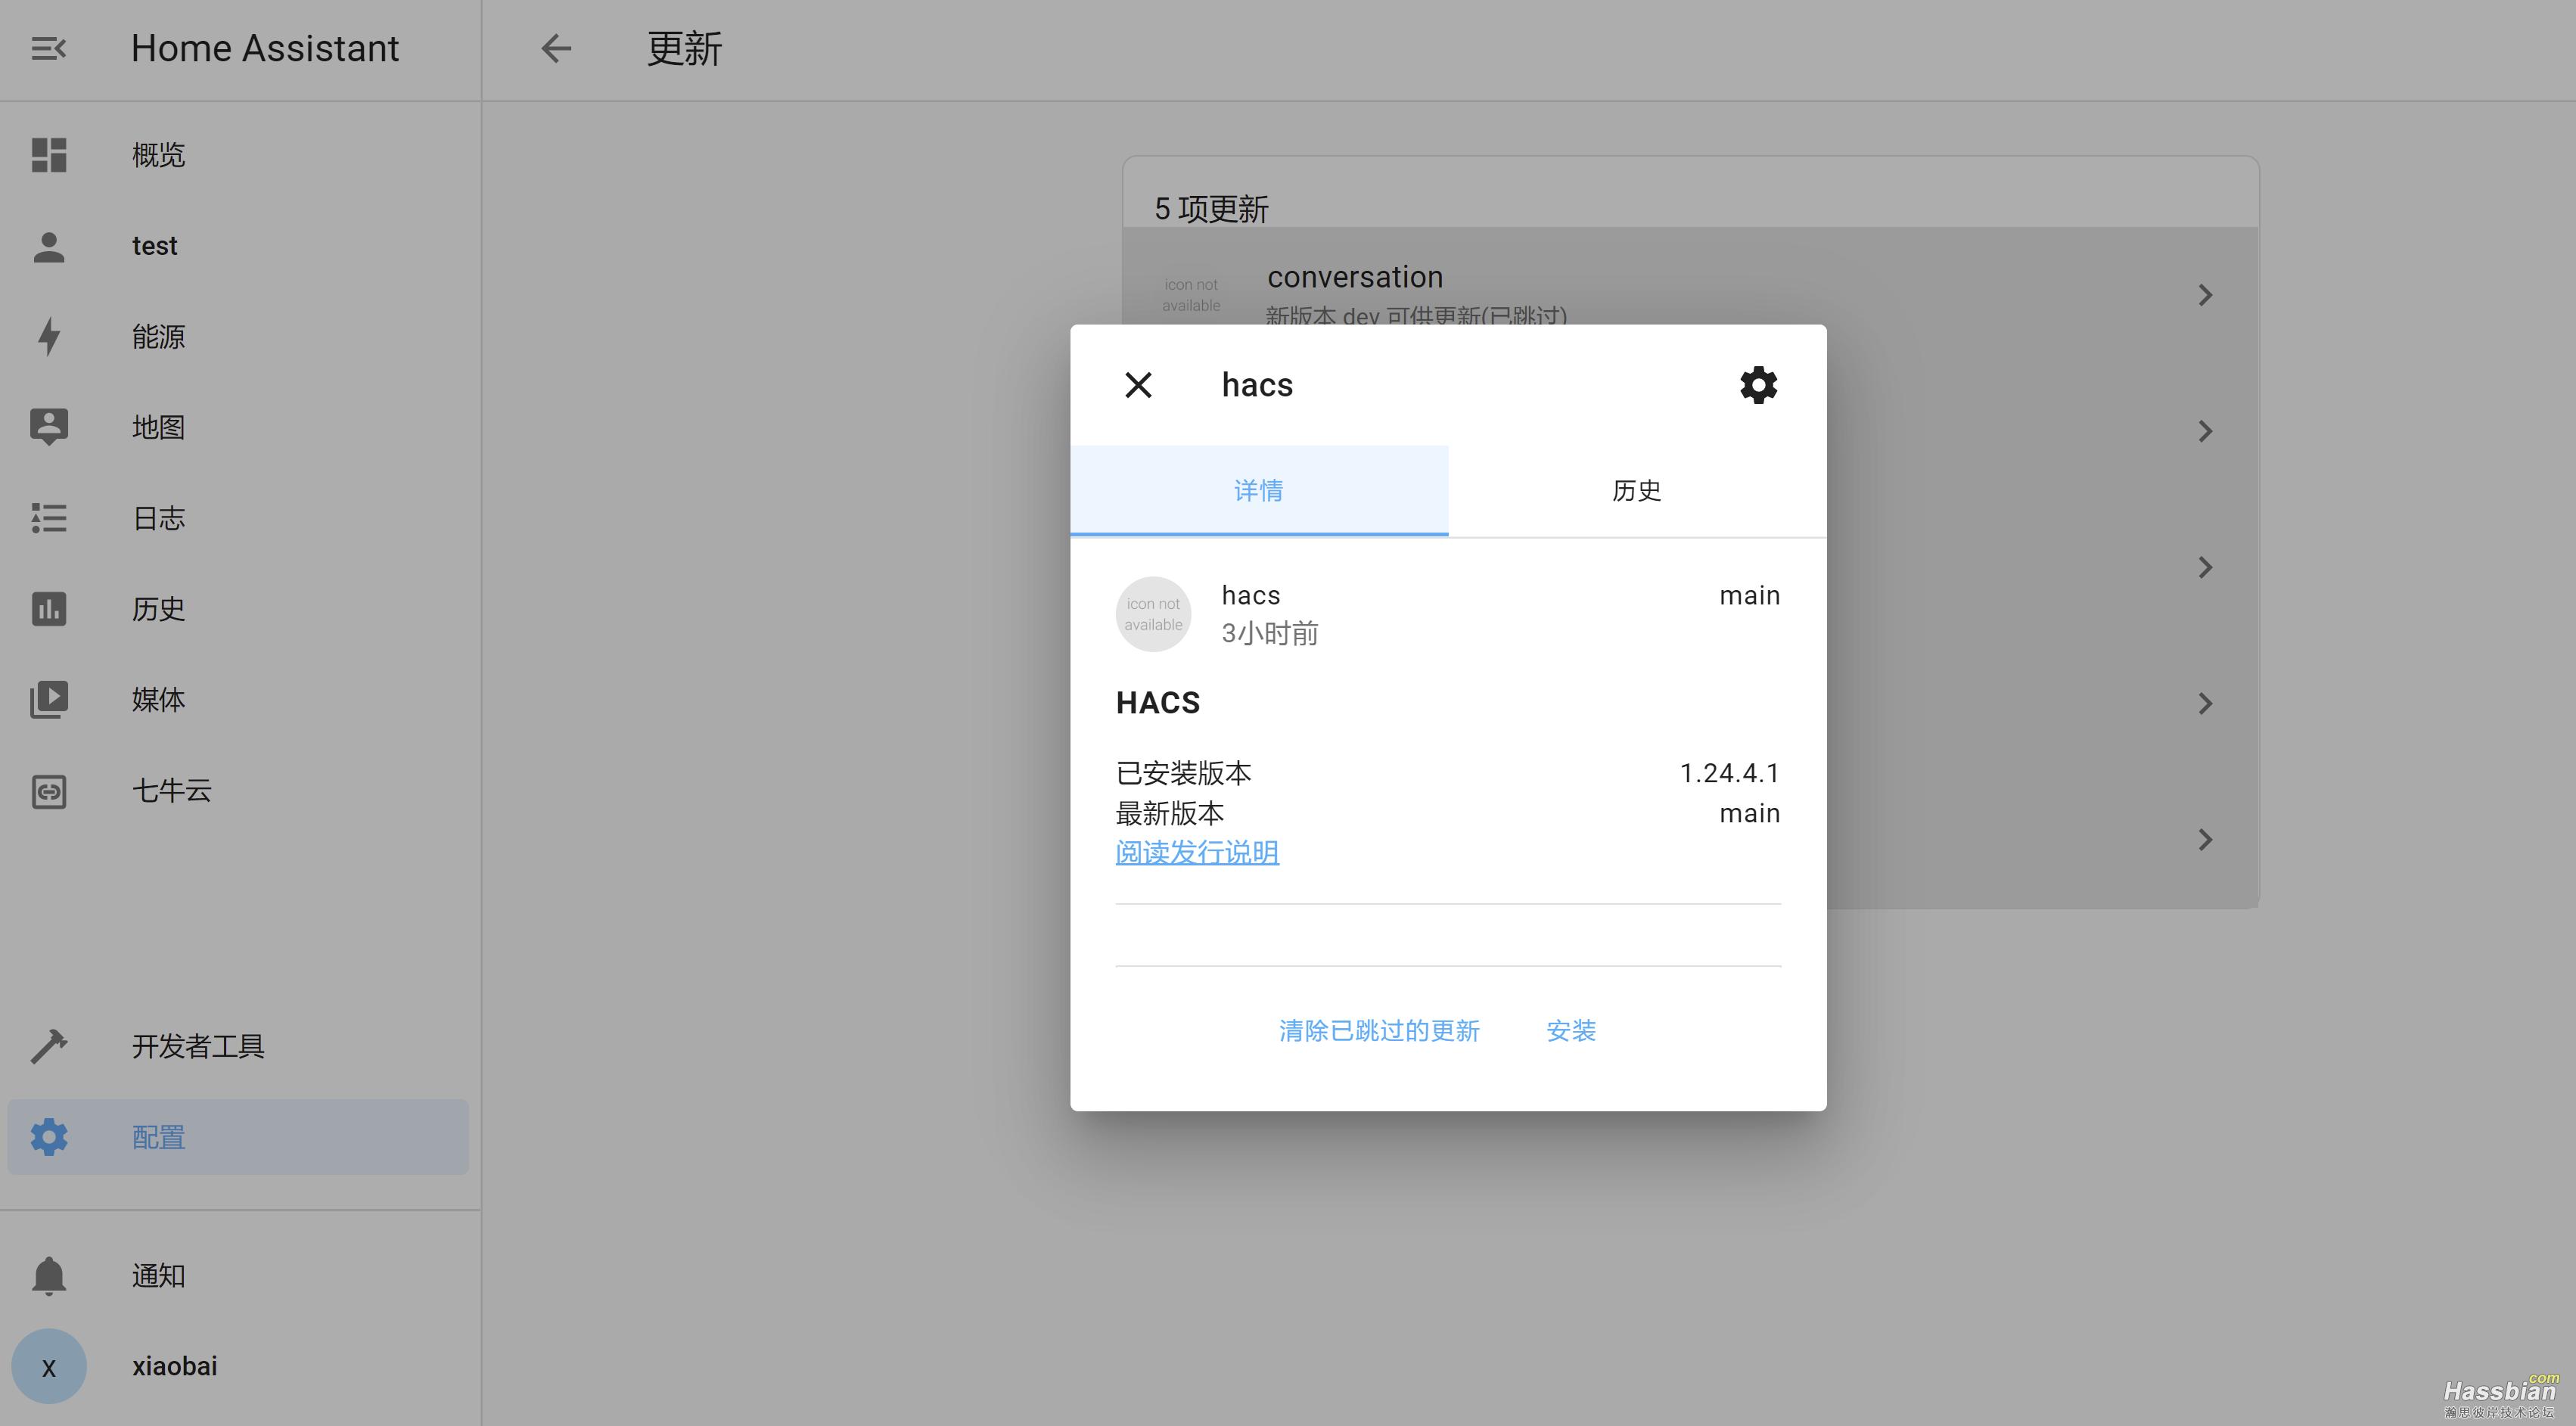
Task: Switch to the 历史 tab in dialog
Action: point(1637,490)
